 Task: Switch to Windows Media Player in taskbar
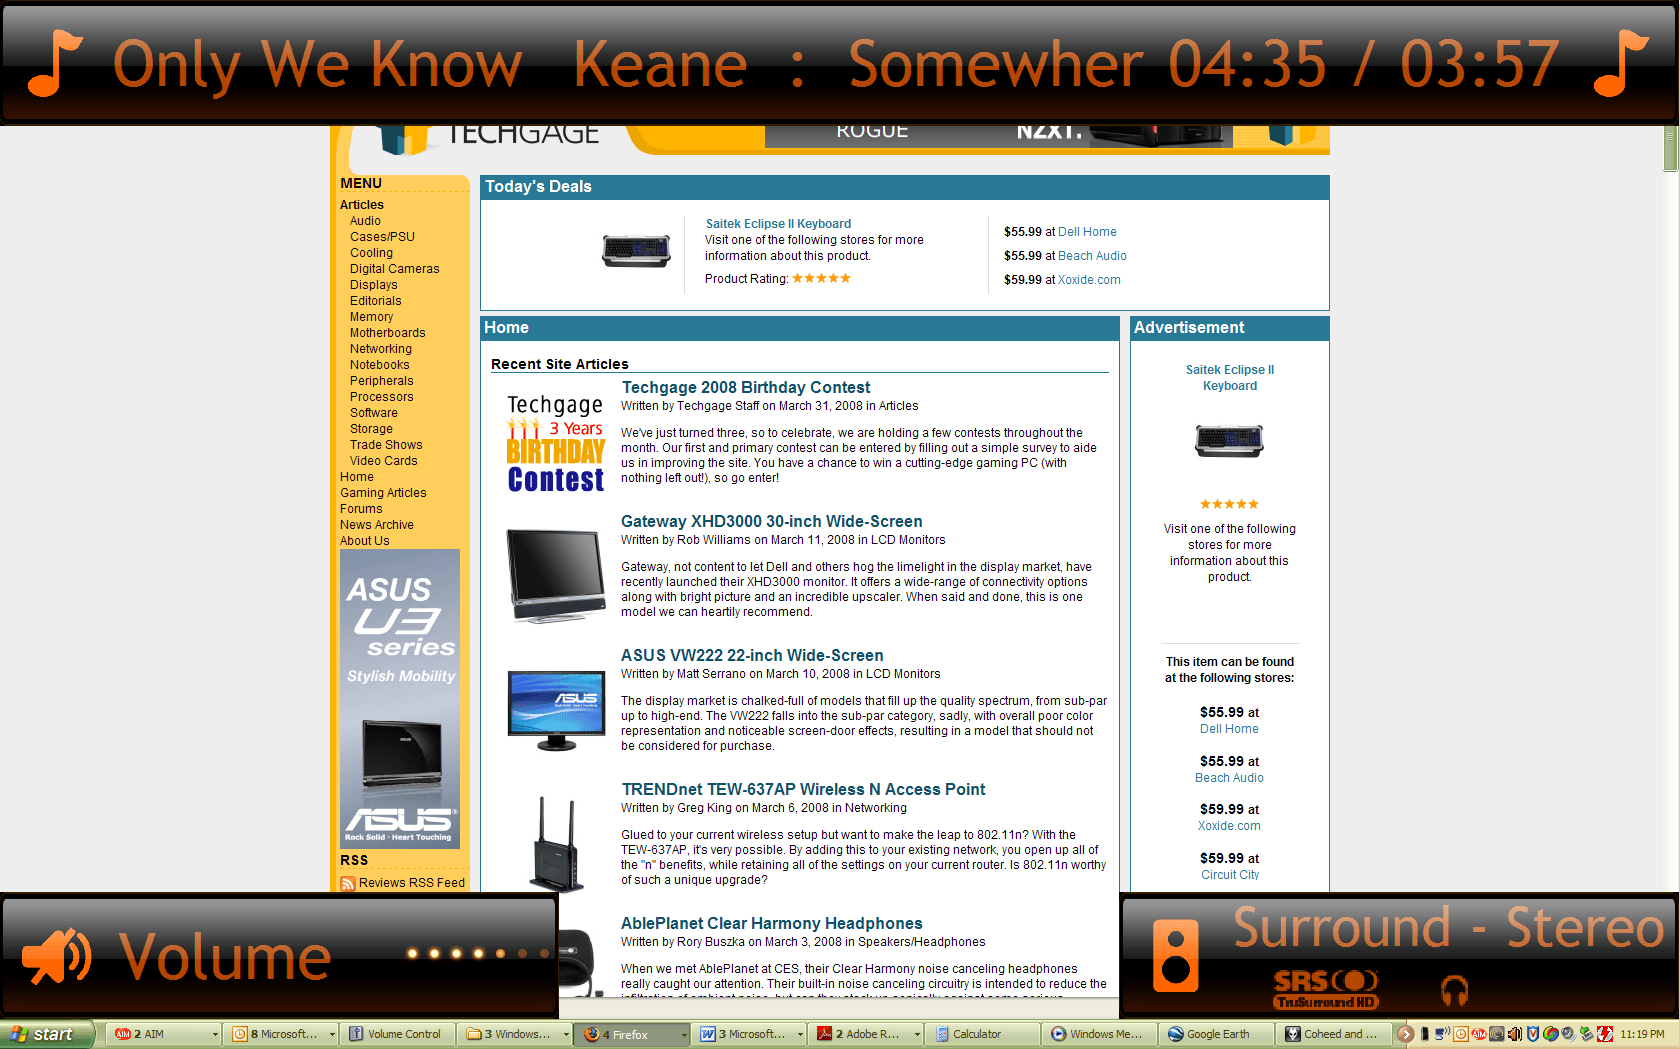pos(1099,1034)
